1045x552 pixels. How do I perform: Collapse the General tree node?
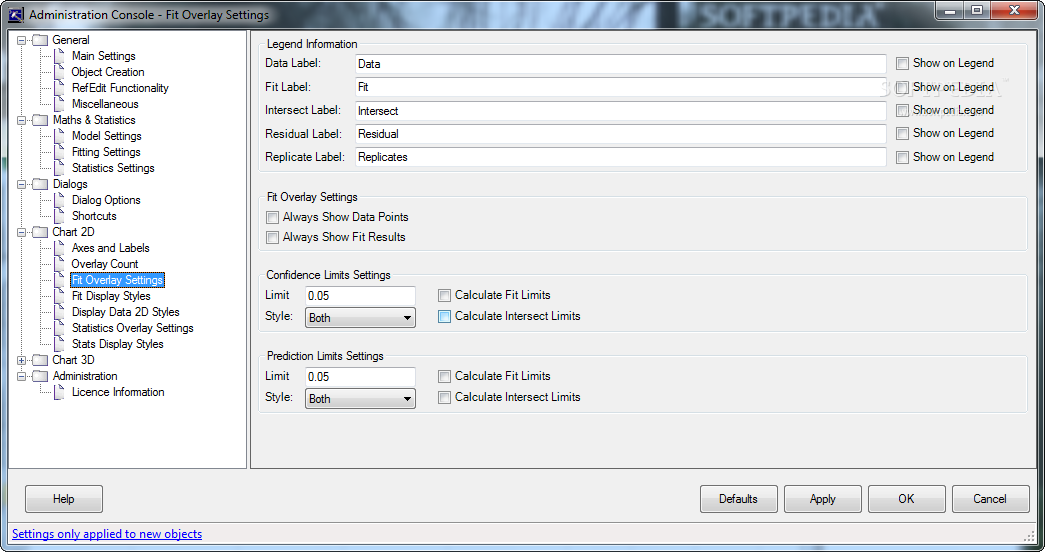21,40
